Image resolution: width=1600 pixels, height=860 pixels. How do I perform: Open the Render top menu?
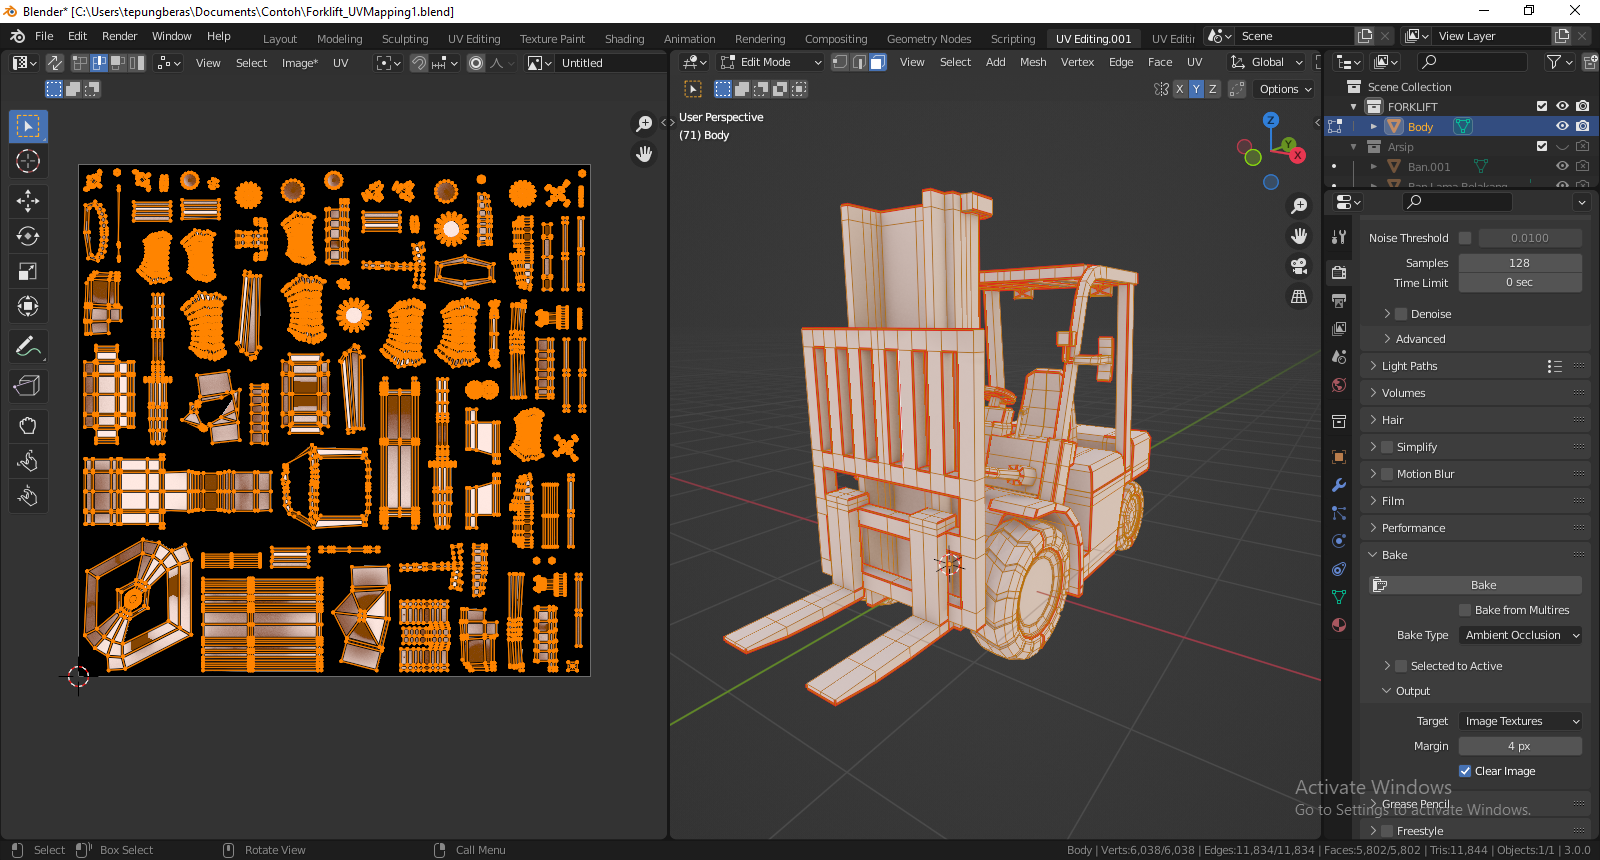click(119, 36)
